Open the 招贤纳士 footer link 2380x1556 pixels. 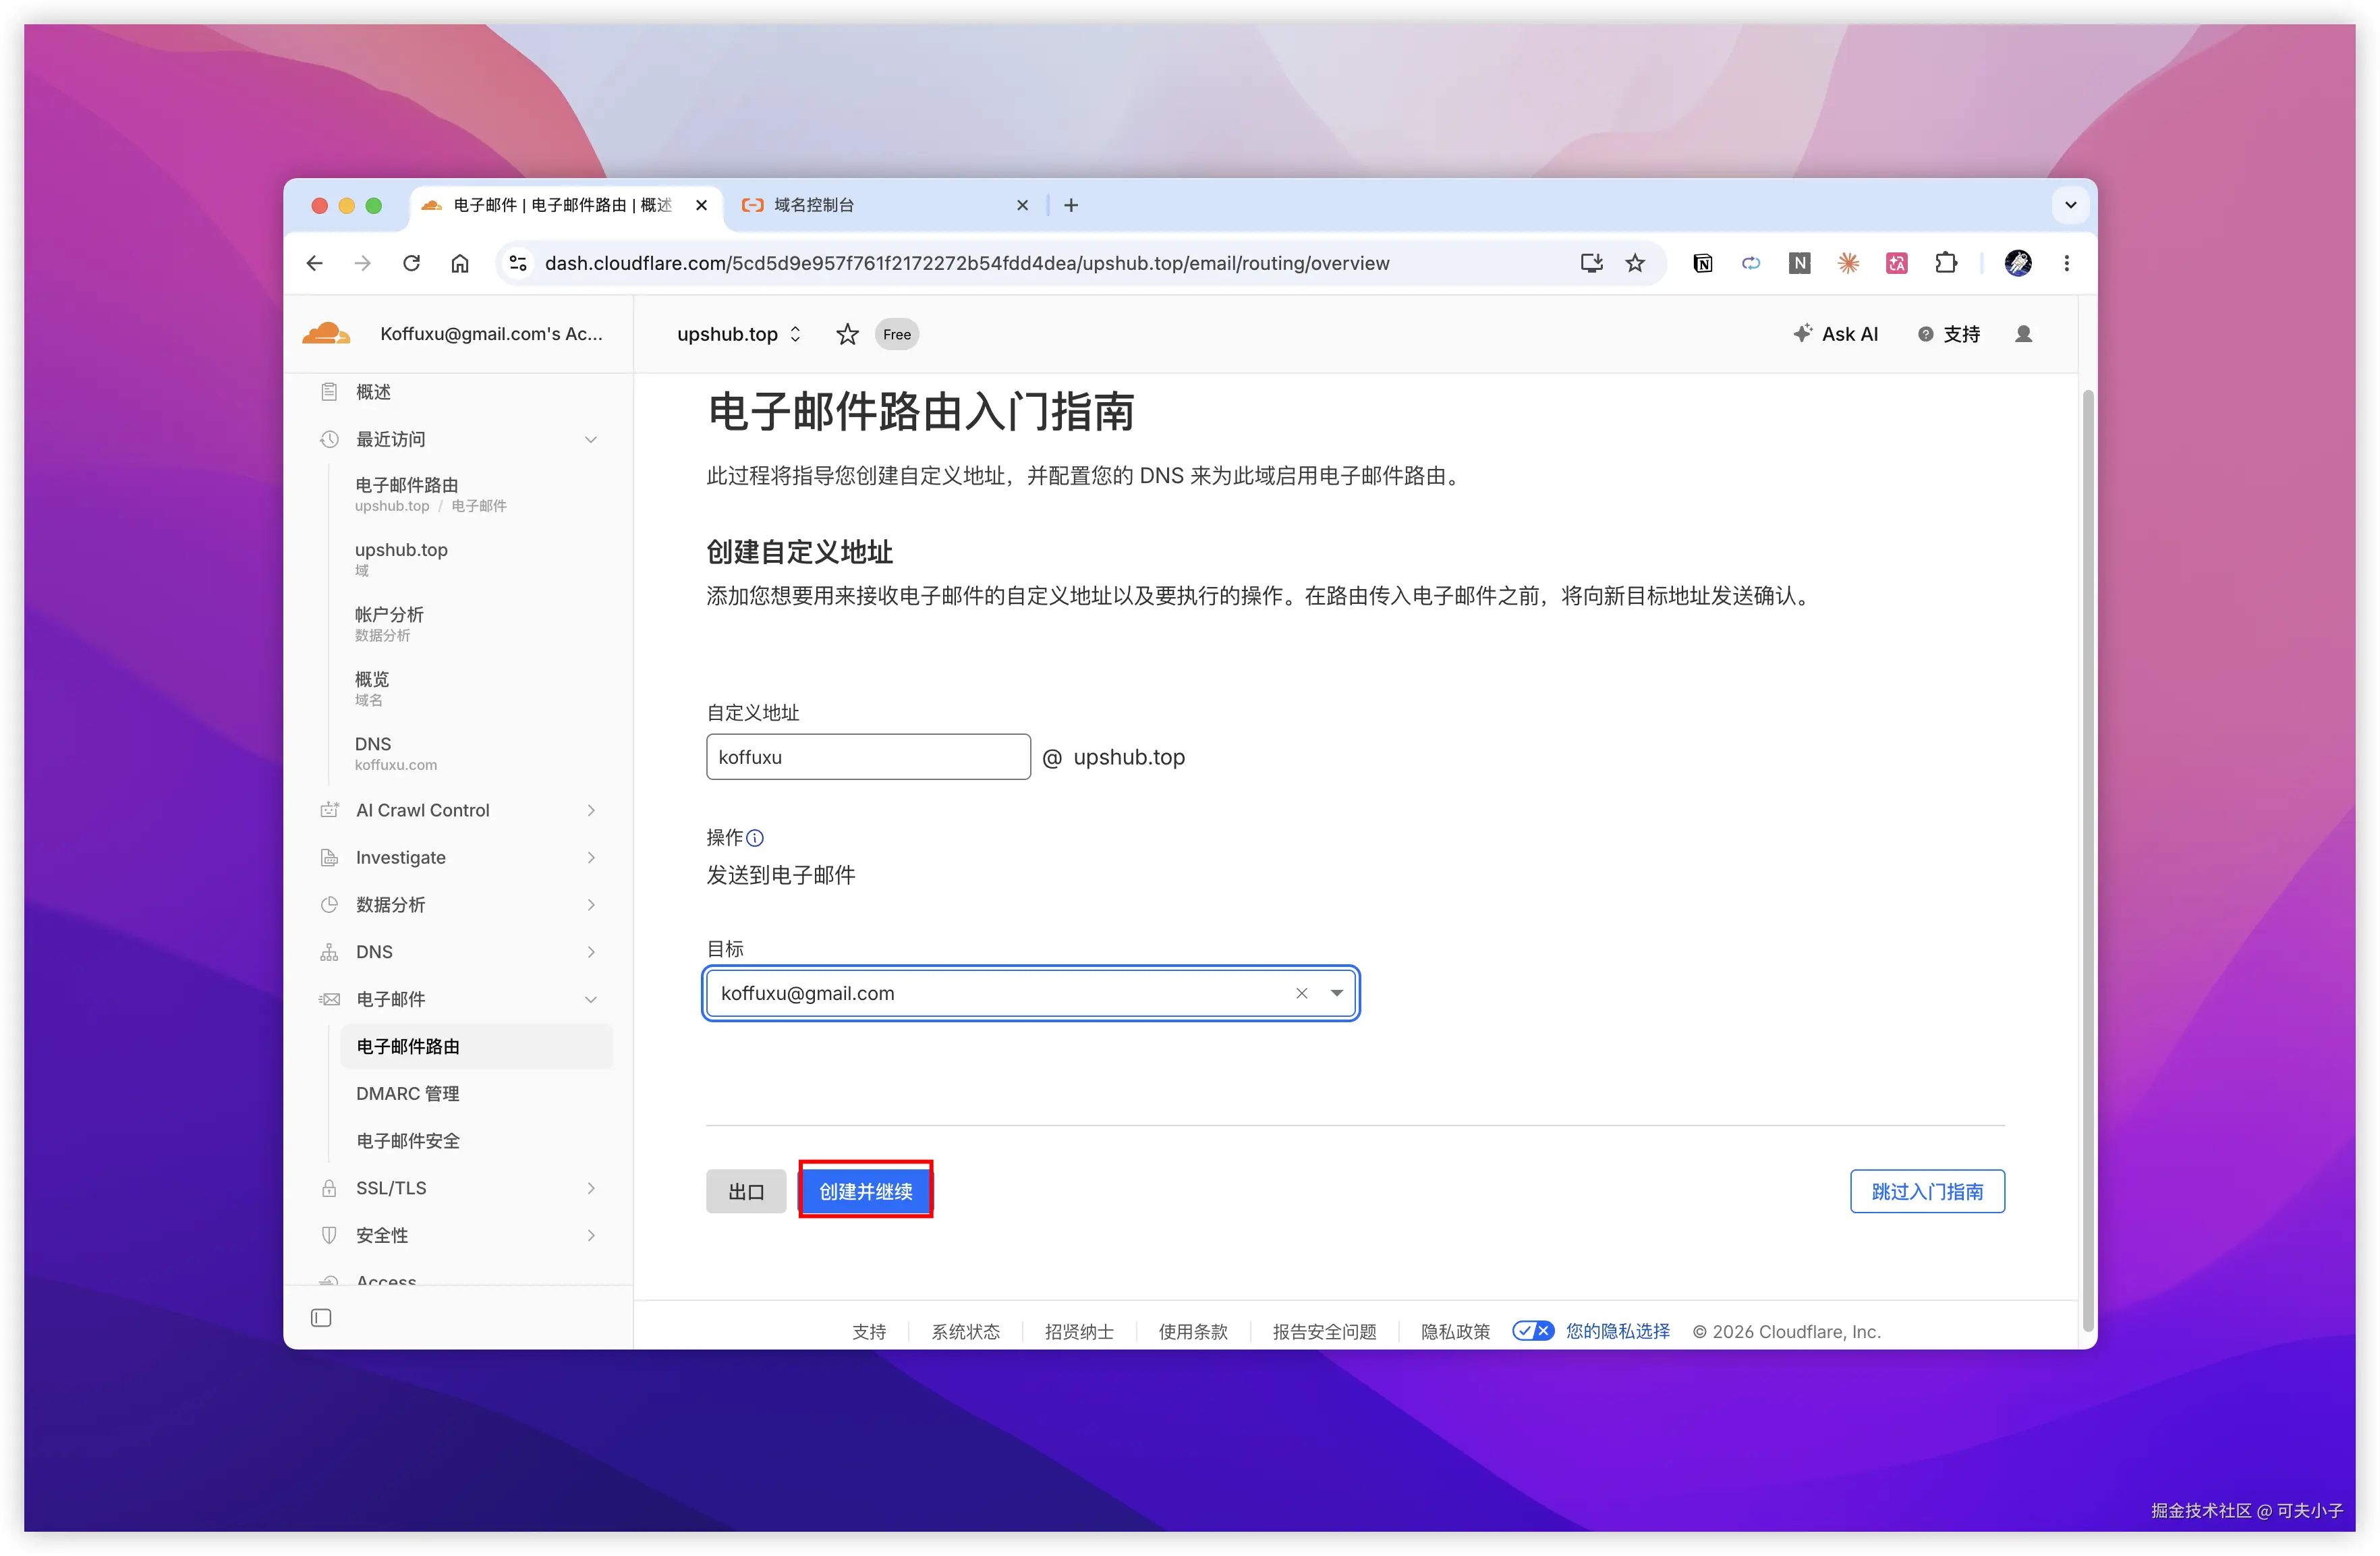pos(1079,1331)
